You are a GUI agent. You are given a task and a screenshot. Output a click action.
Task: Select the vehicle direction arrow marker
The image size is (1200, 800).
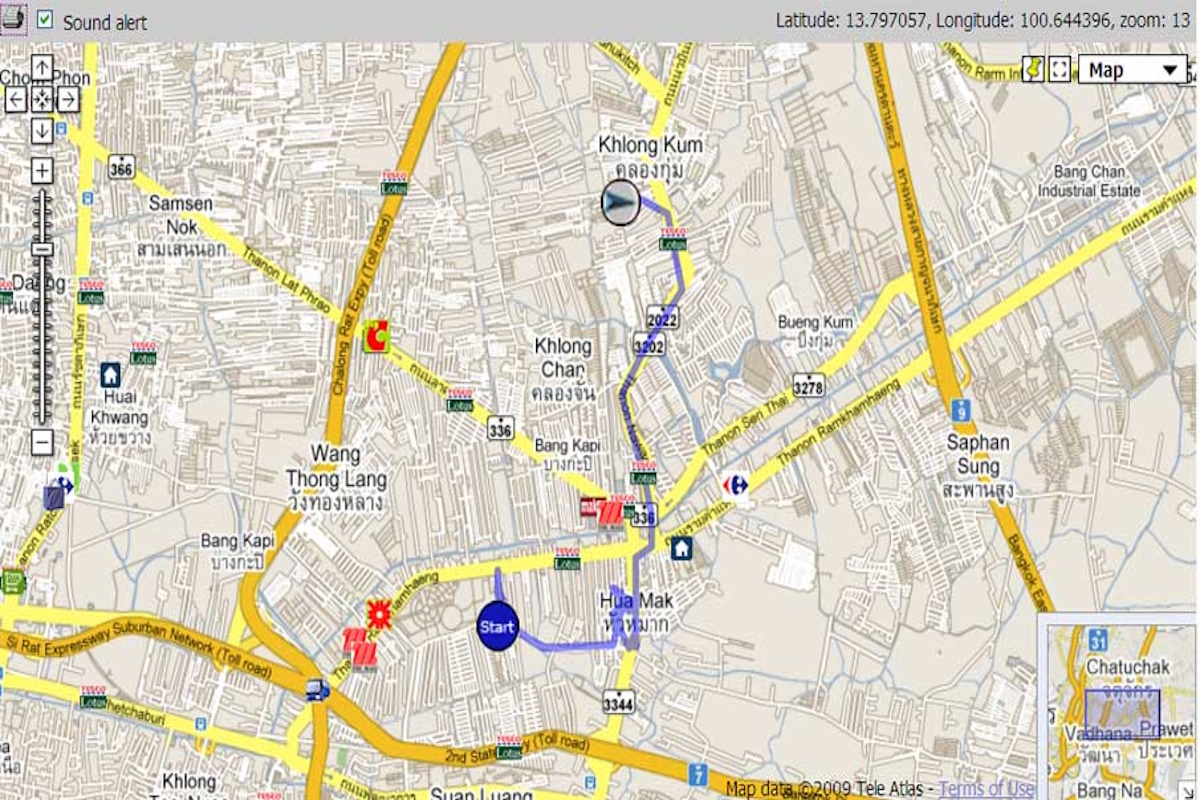621,203
